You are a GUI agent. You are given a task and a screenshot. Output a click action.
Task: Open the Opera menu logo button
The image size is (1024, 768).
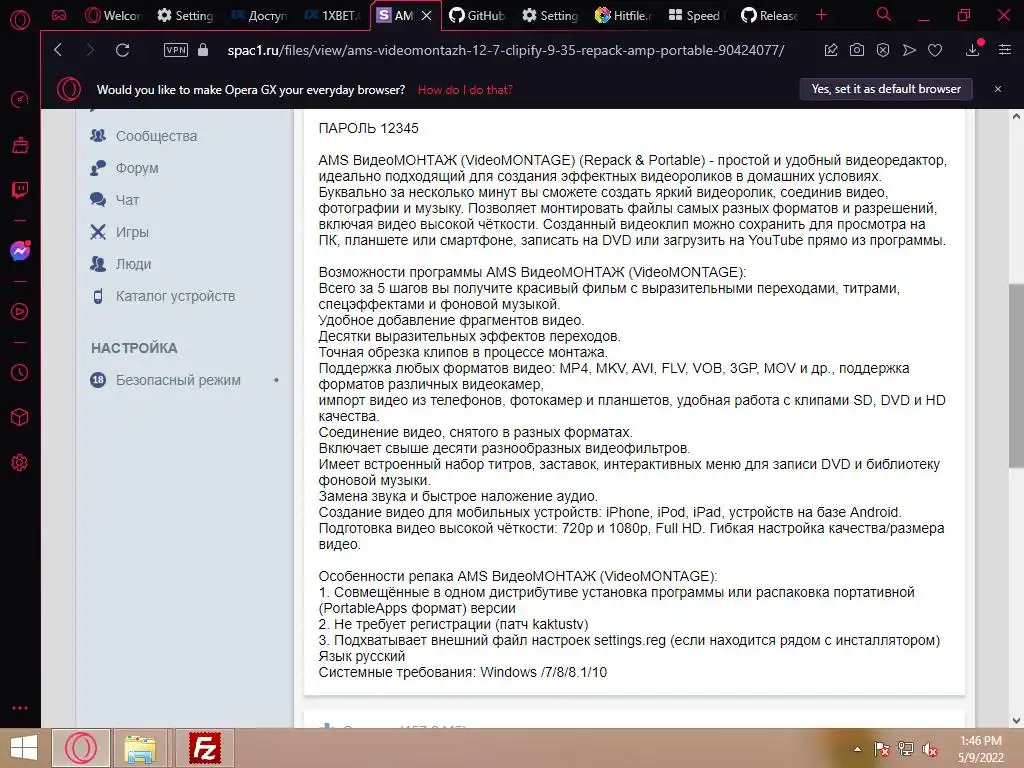point(20,20)
